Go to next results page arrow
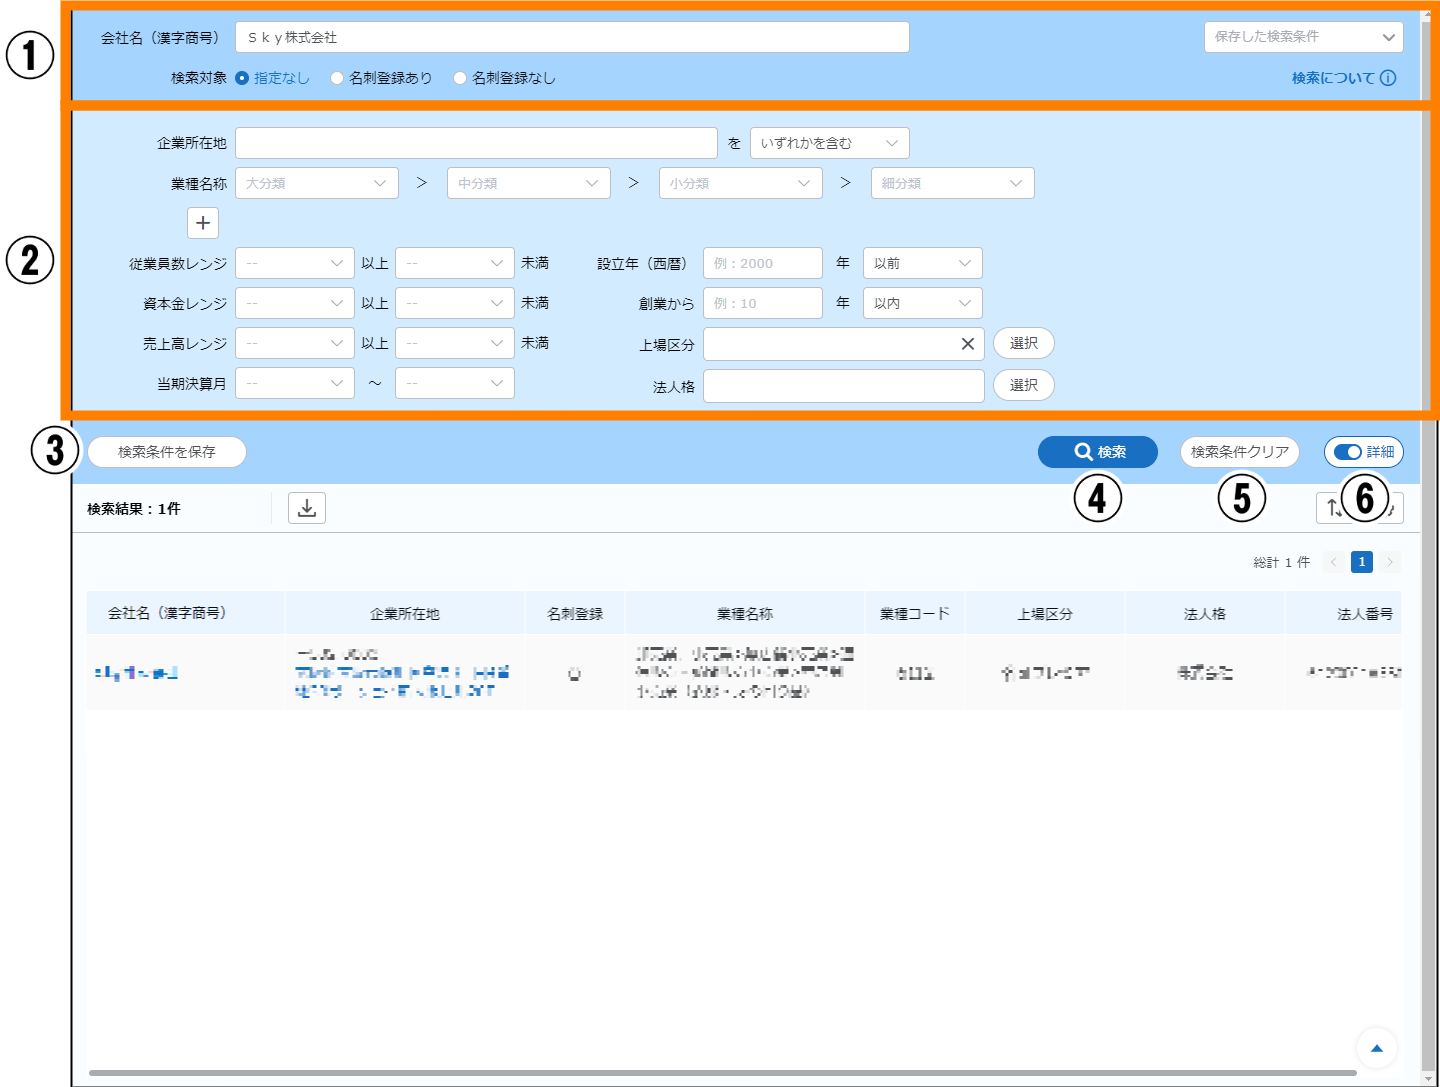Image resolution: width=1440 pixels, height=1087 pixels. point(1390,562)
